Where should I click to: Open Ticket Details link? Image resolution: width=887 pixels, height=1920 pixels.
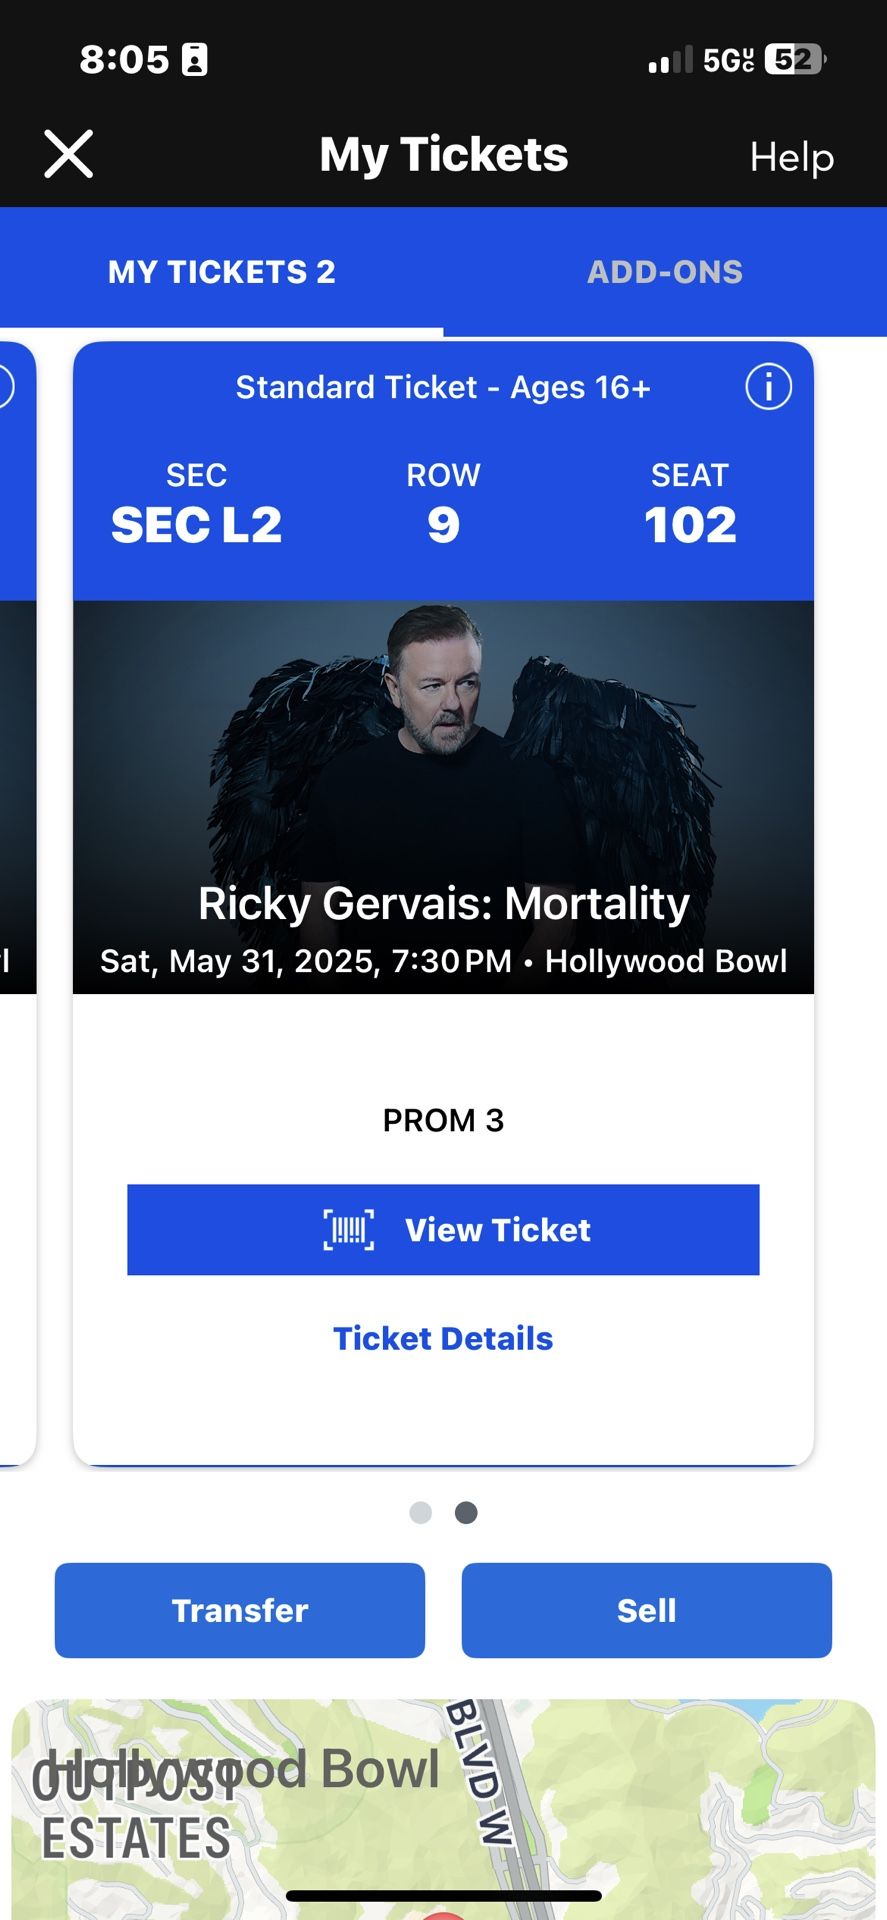click(x=443, y=1339)
